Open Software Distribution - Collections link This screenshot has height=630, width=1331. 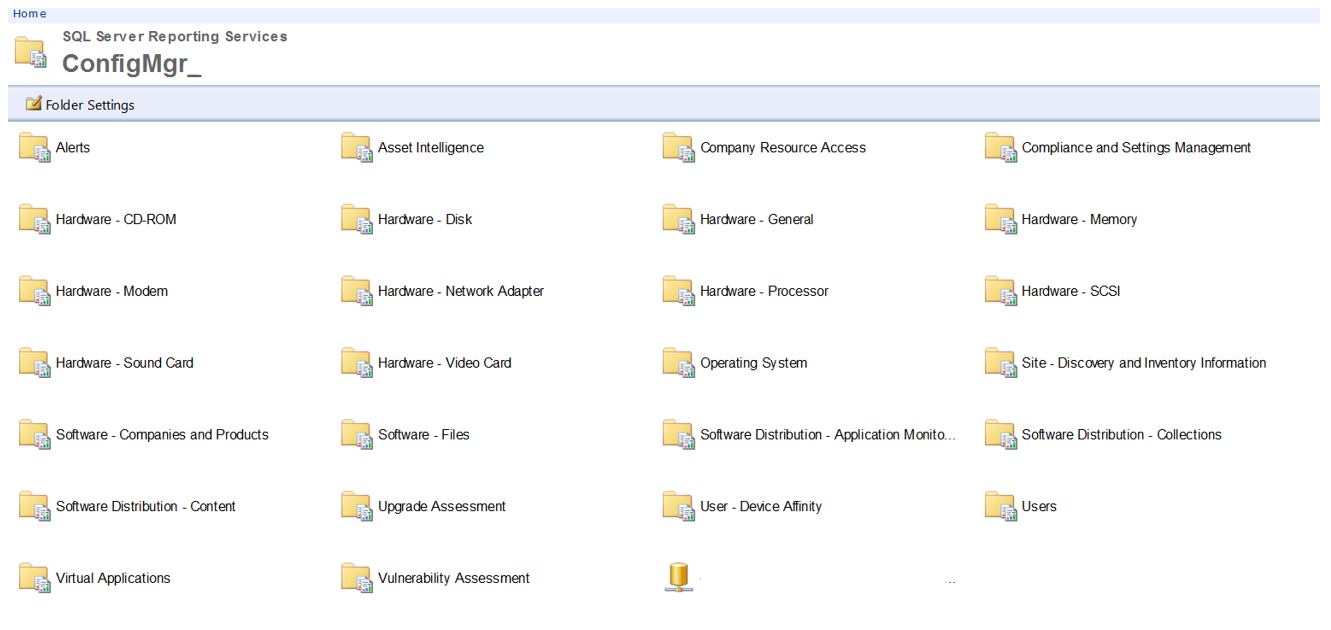click(x=1122, y=435)
